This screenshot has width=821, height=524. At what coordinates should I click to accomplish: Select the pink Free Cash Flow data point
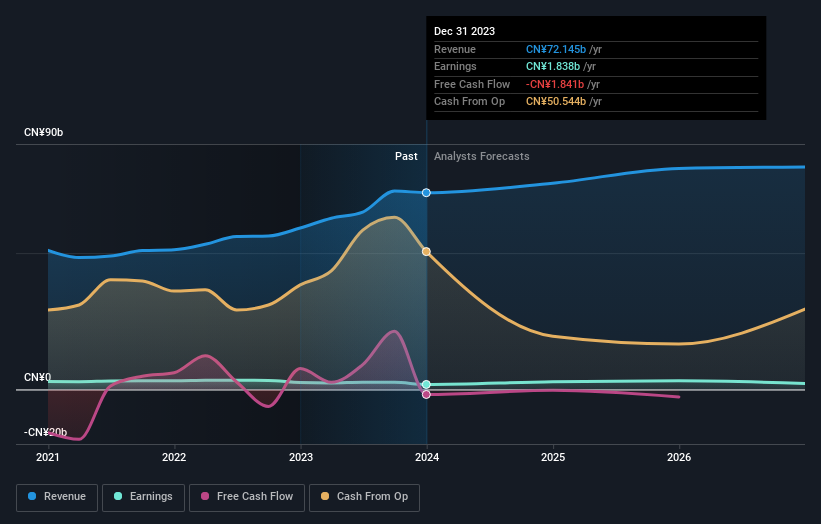click(x=426, y=394)
